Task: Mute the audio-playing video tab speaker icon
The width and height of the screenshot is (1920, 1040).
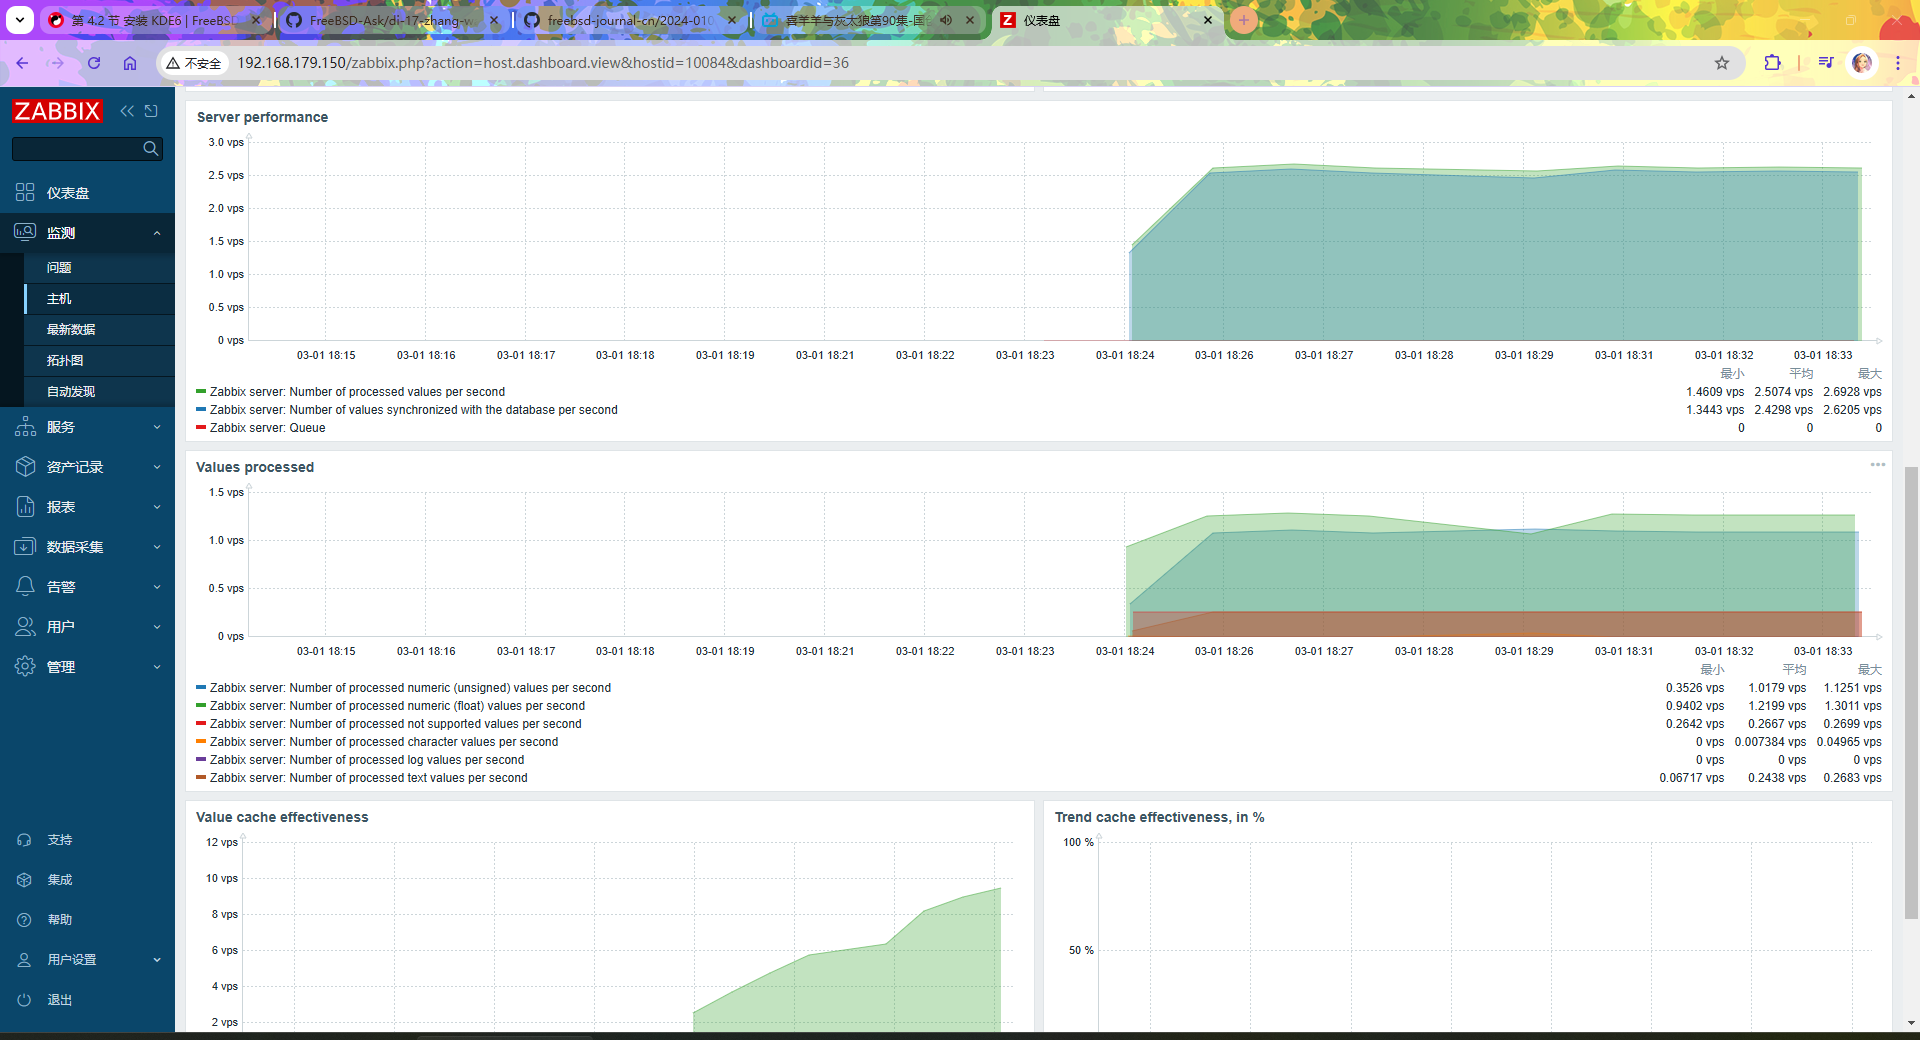Action: click(x=946, y=20)
